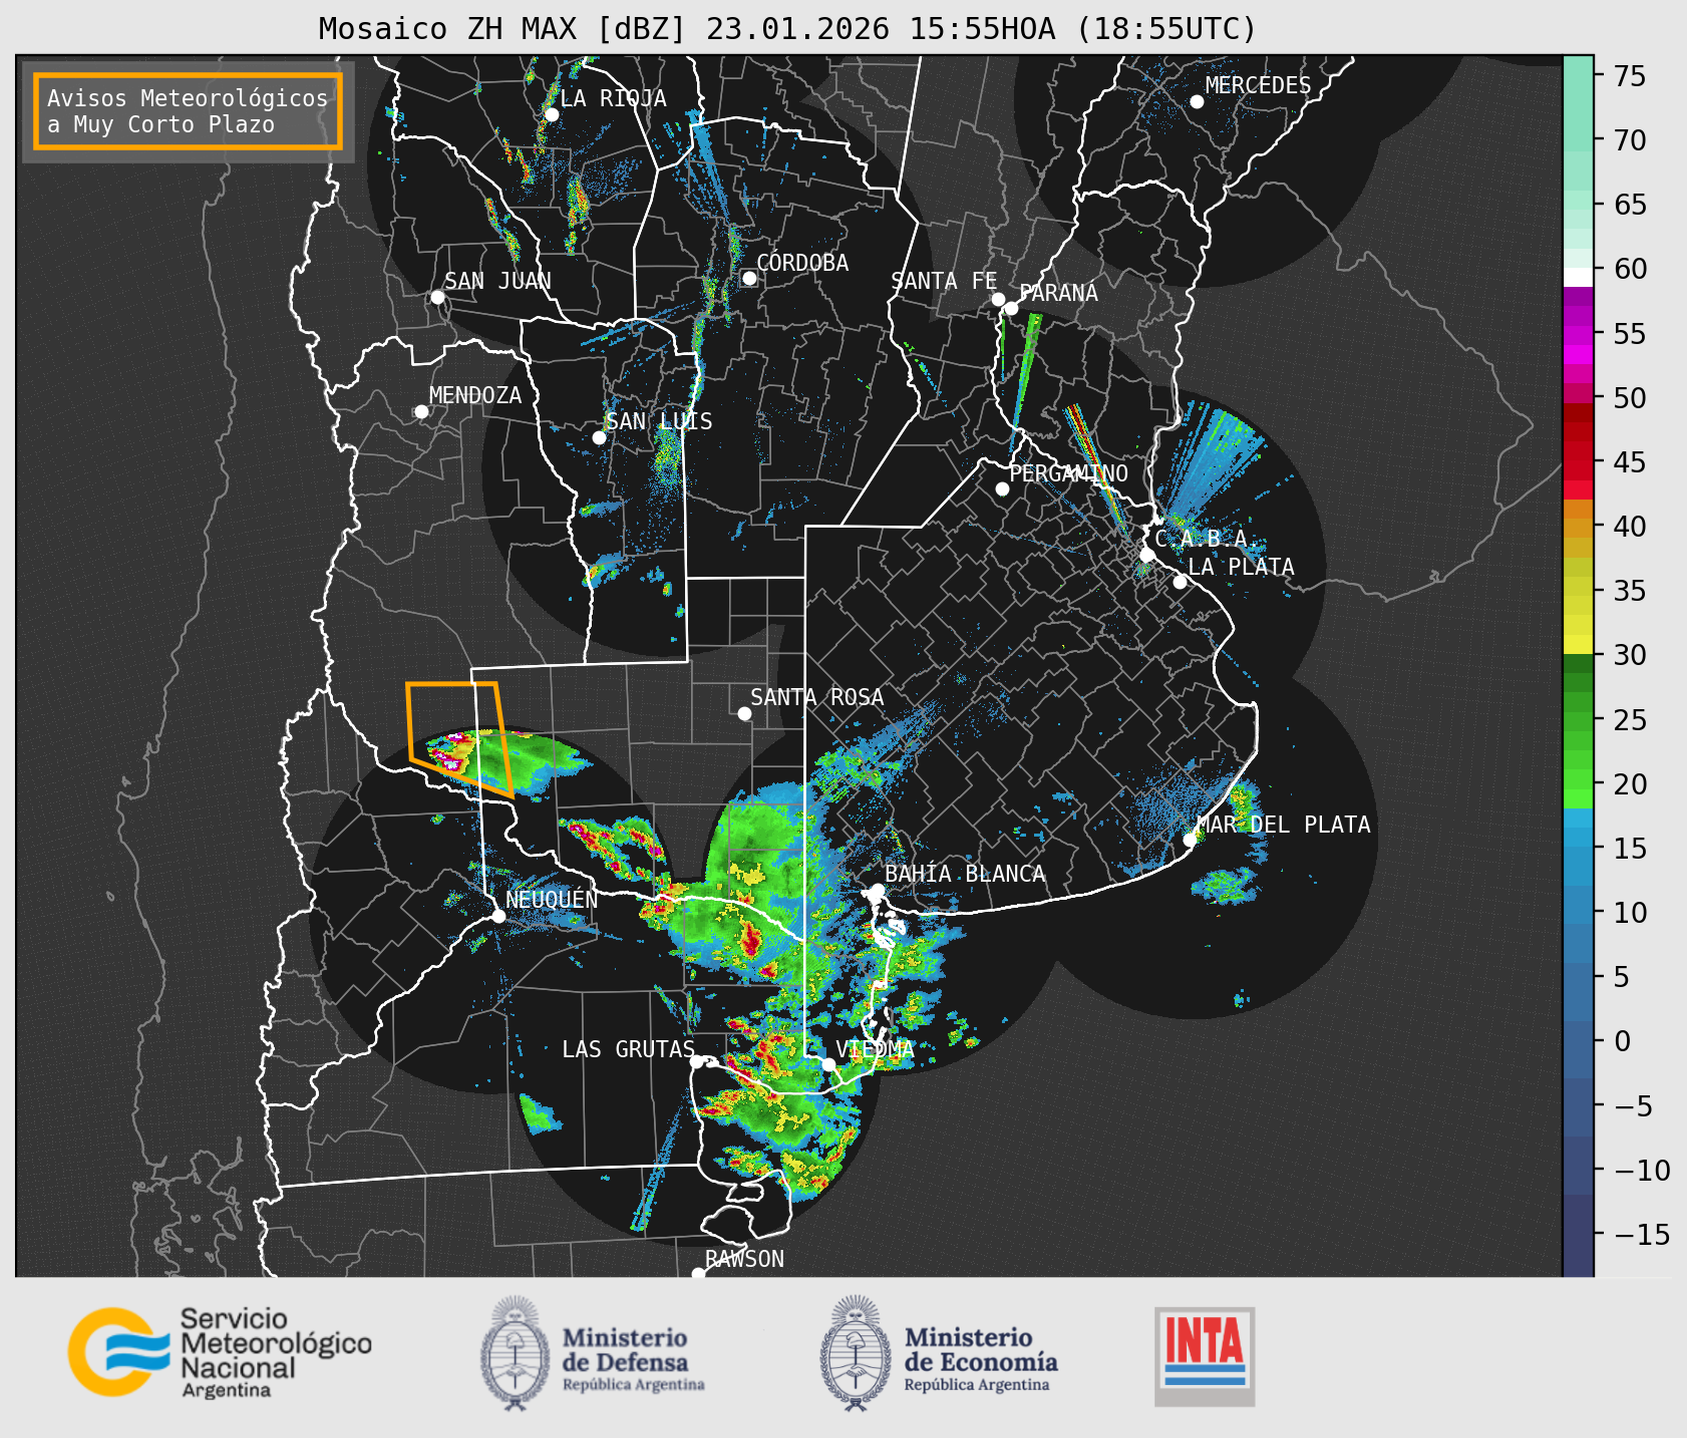Click the SAN JUAN city marker dot
1687x1438 pixels.
pos(437,297)
